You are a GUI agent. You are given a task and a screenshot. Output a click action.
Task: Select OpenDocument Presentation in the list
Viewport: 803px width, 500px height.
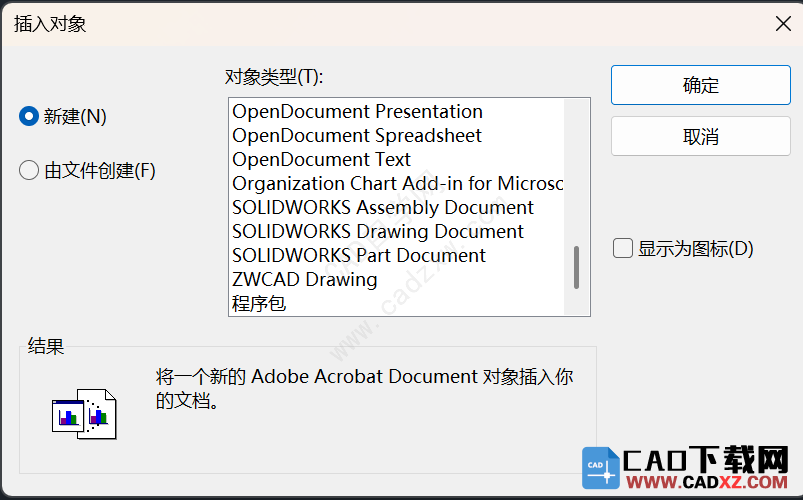click(396, 111)
